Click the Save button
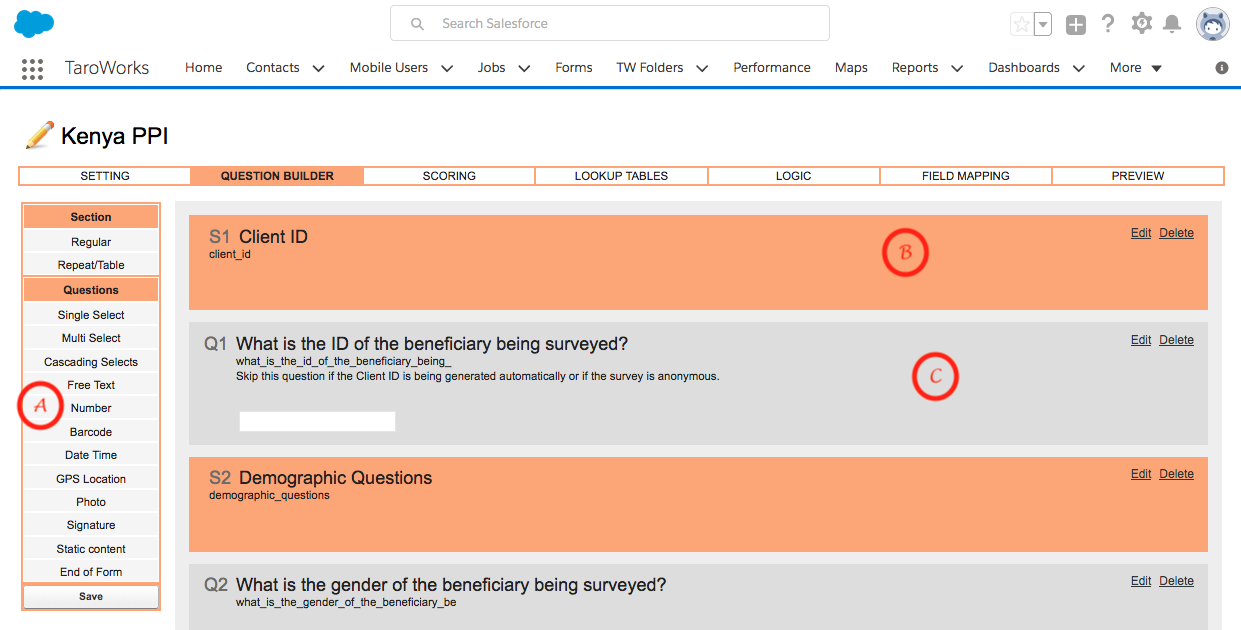The width and height of the screenshot is (1241, 630). coord(91,596)
